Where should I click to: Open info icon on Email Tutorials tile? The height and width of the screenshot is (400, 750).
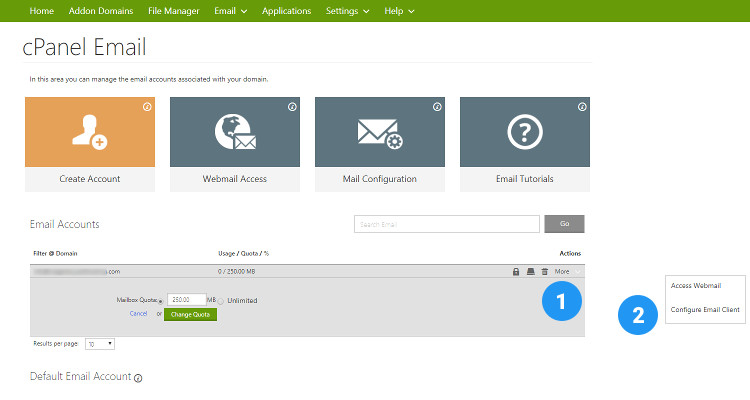point(582,107)
